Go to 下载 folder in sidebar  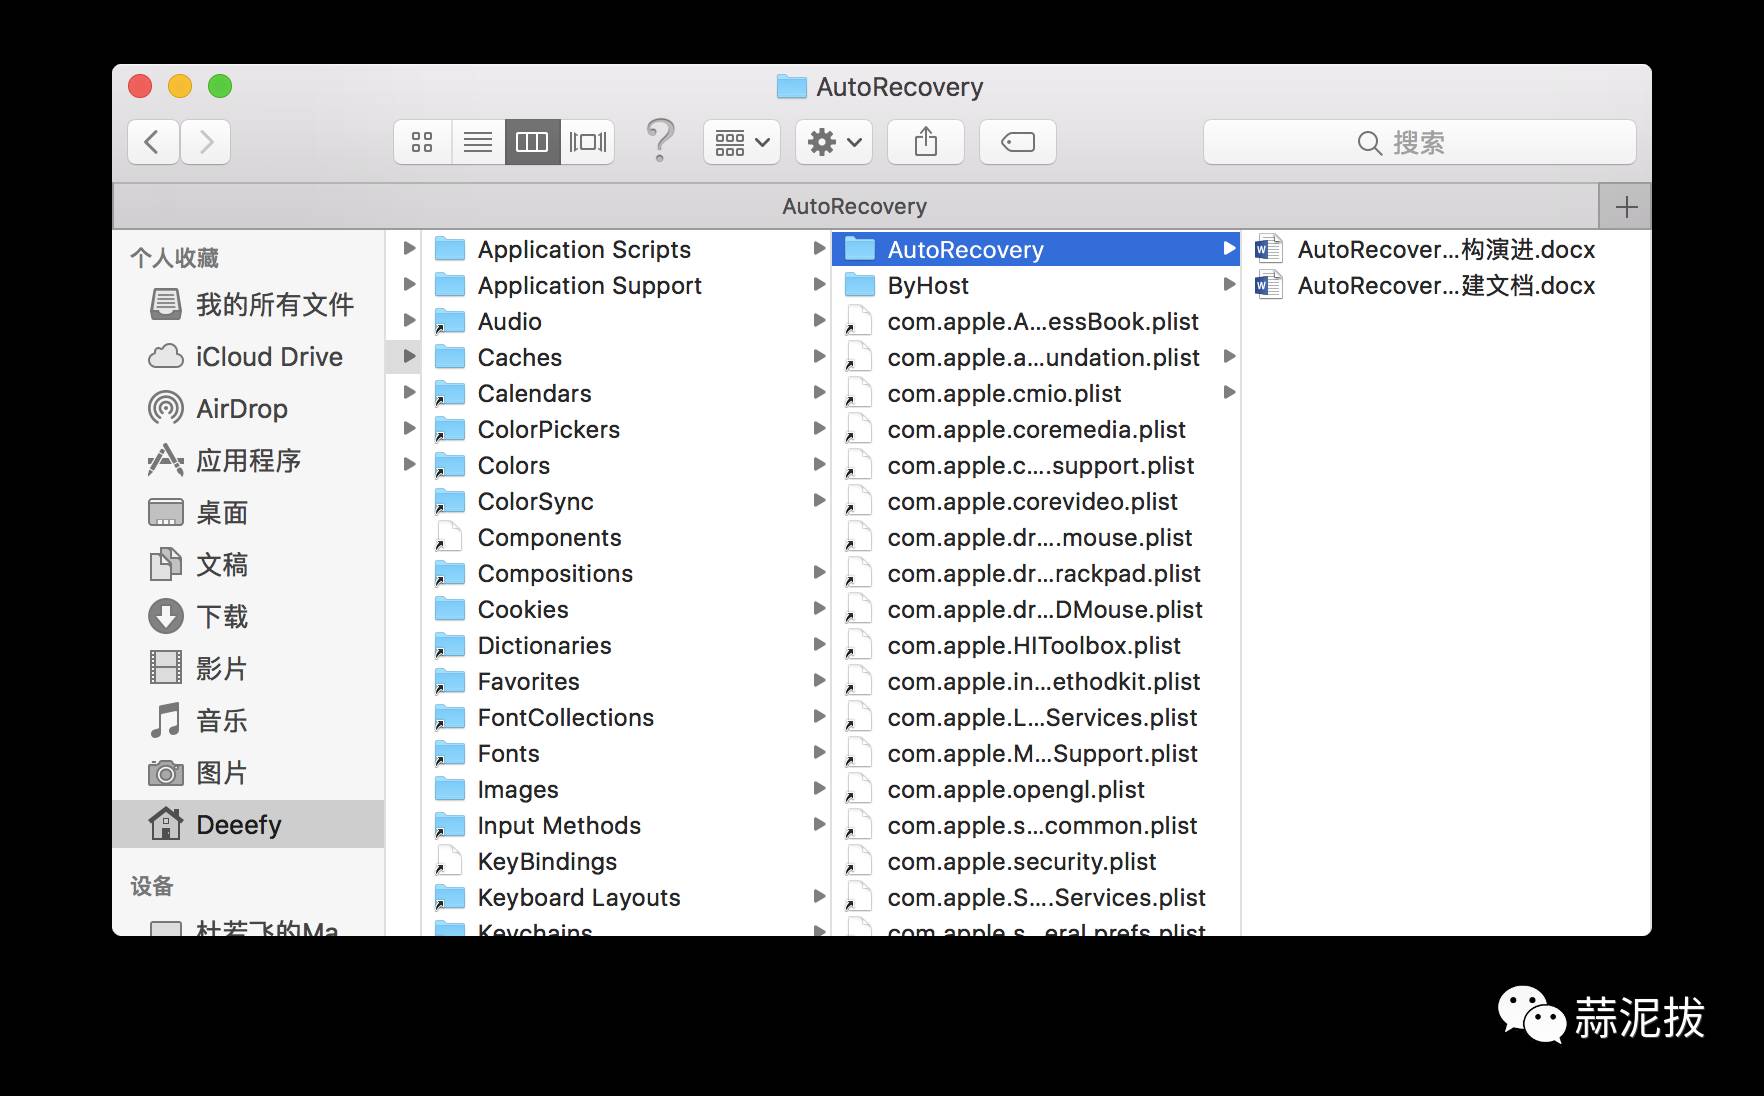[x=221, y=617]
